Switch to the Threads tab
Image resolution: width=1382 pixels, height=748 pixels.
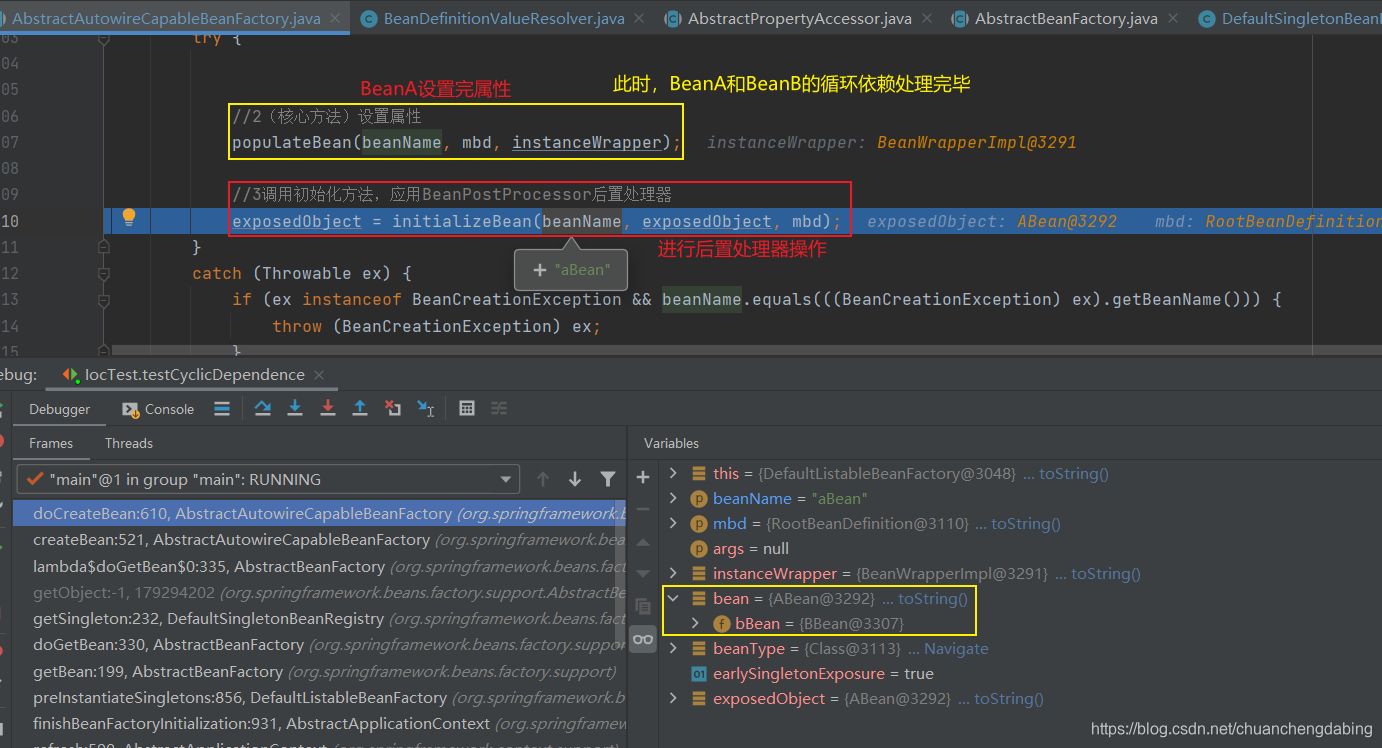point(129,443)
